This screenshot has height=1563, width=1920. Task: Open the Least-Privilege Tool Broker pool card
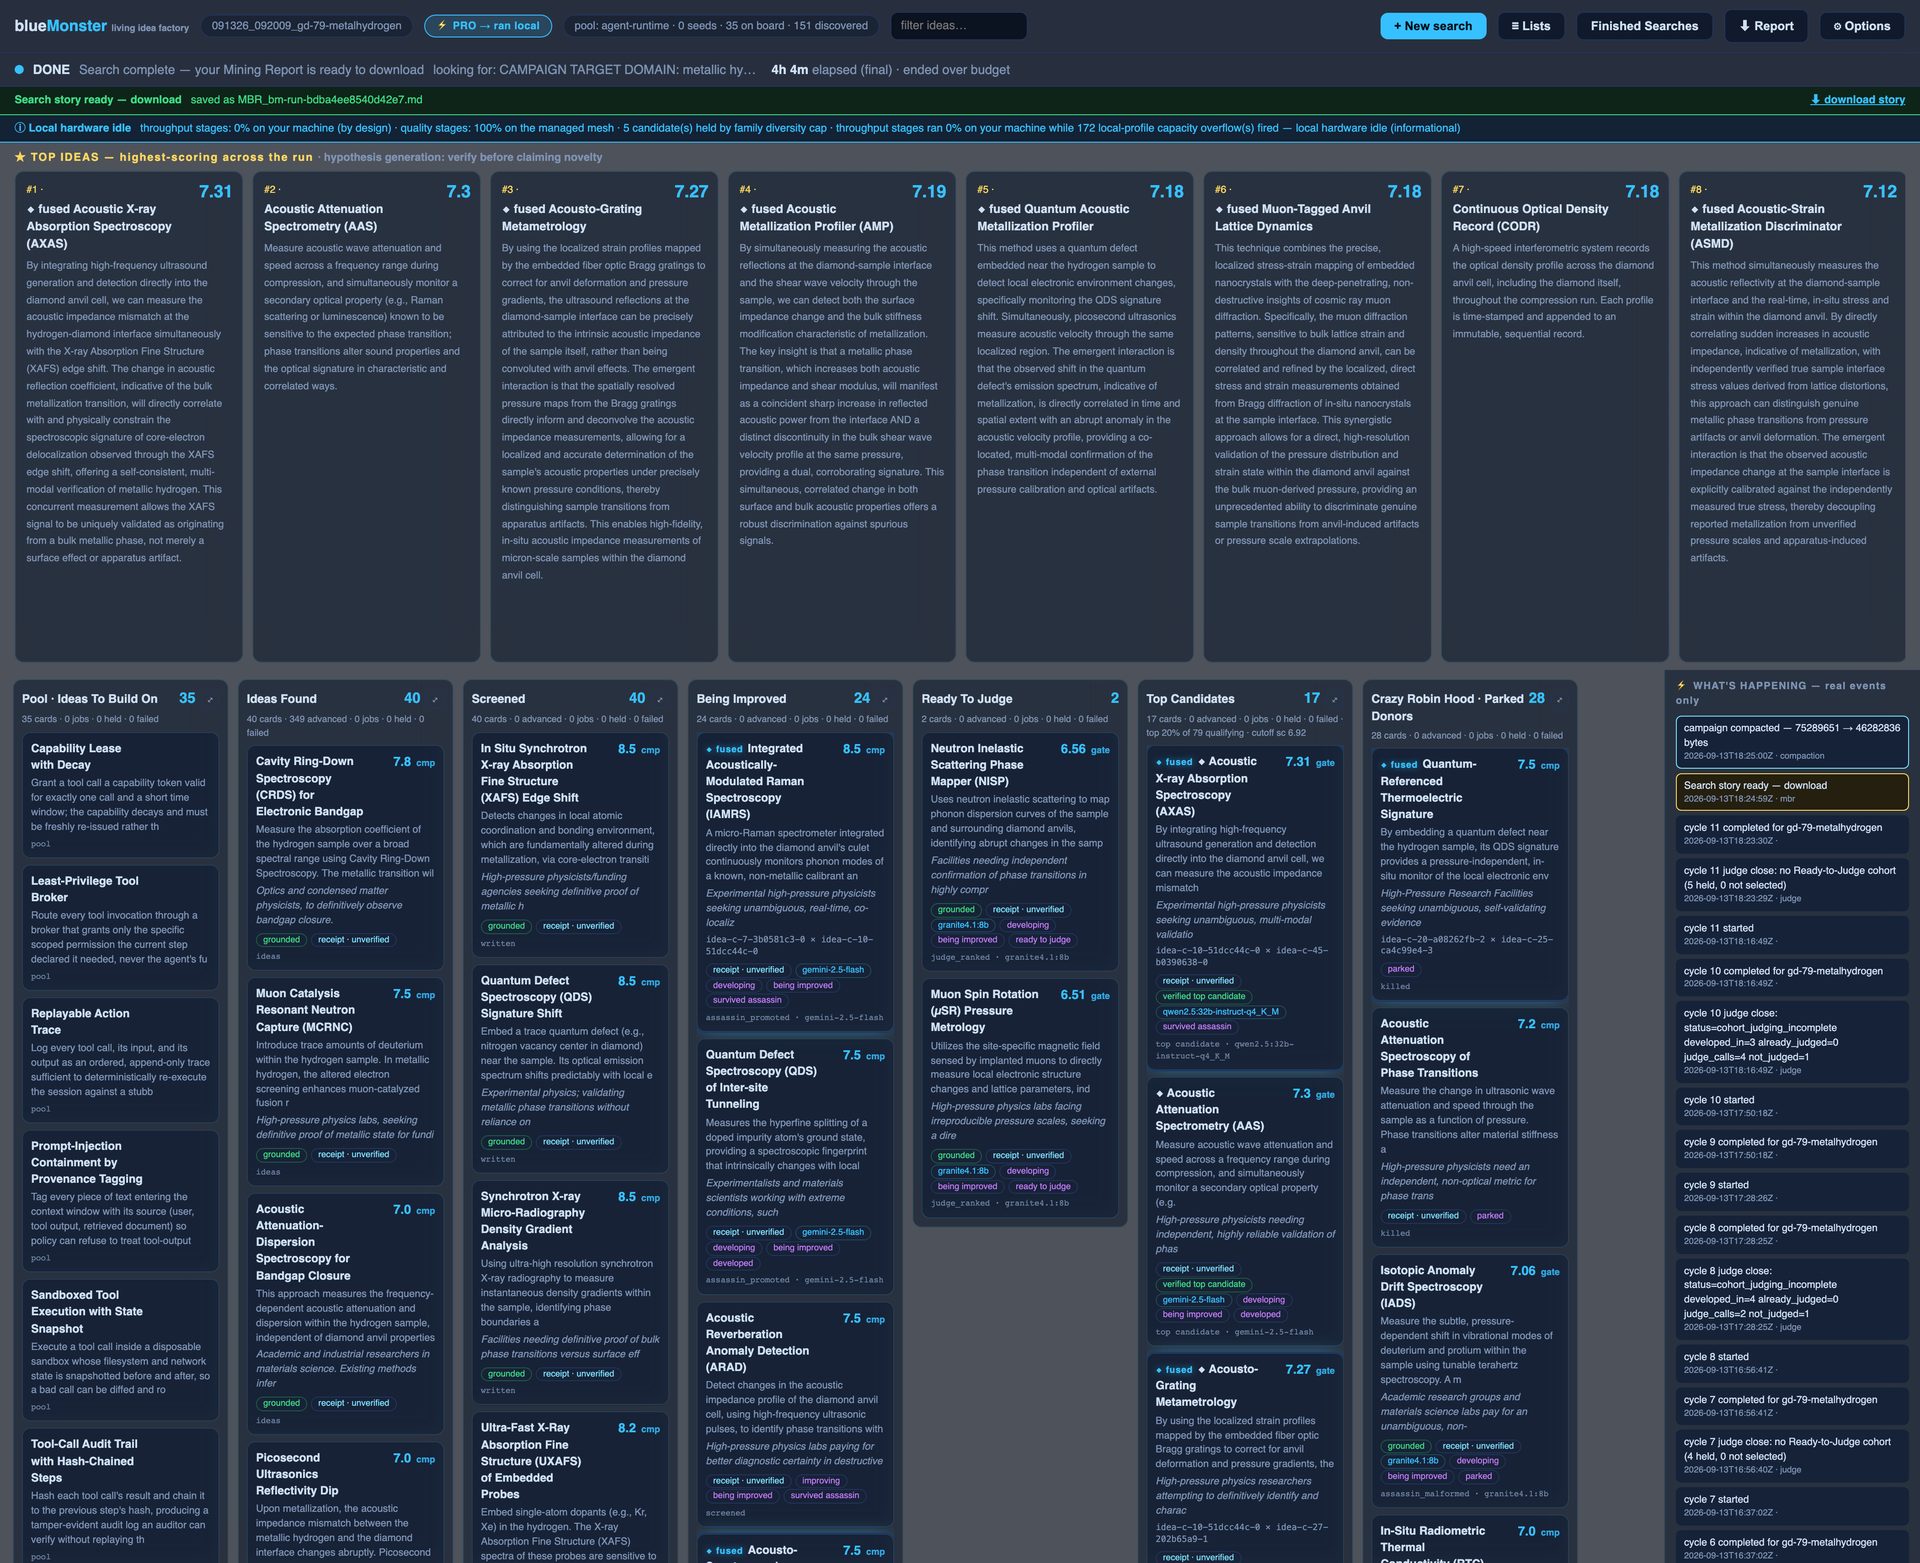tap(120, 927)
